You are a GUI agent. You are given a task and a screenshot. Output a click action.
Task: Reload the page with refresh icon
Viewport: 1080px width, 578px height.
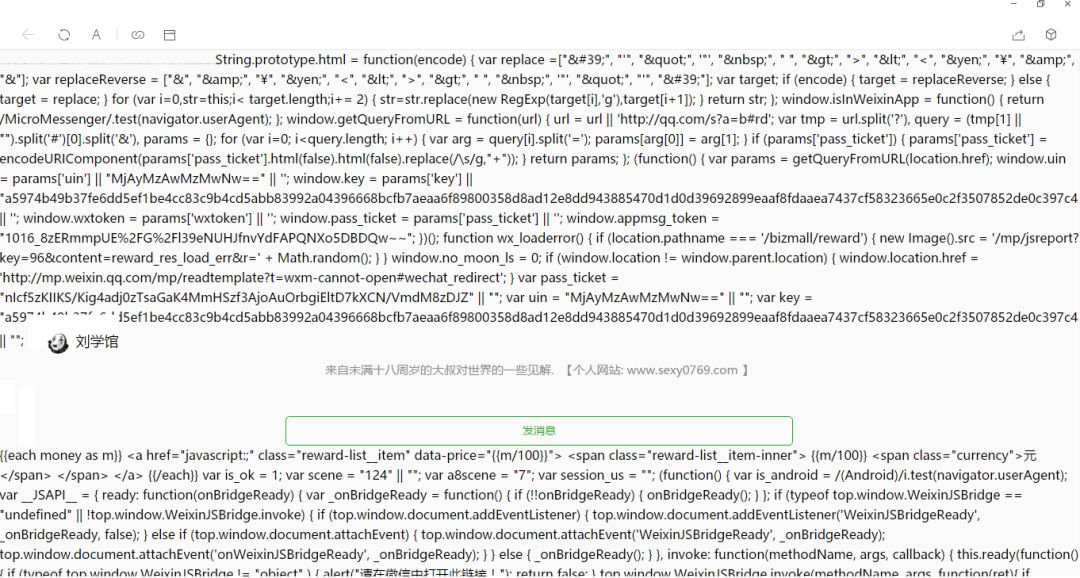[64, 34]
